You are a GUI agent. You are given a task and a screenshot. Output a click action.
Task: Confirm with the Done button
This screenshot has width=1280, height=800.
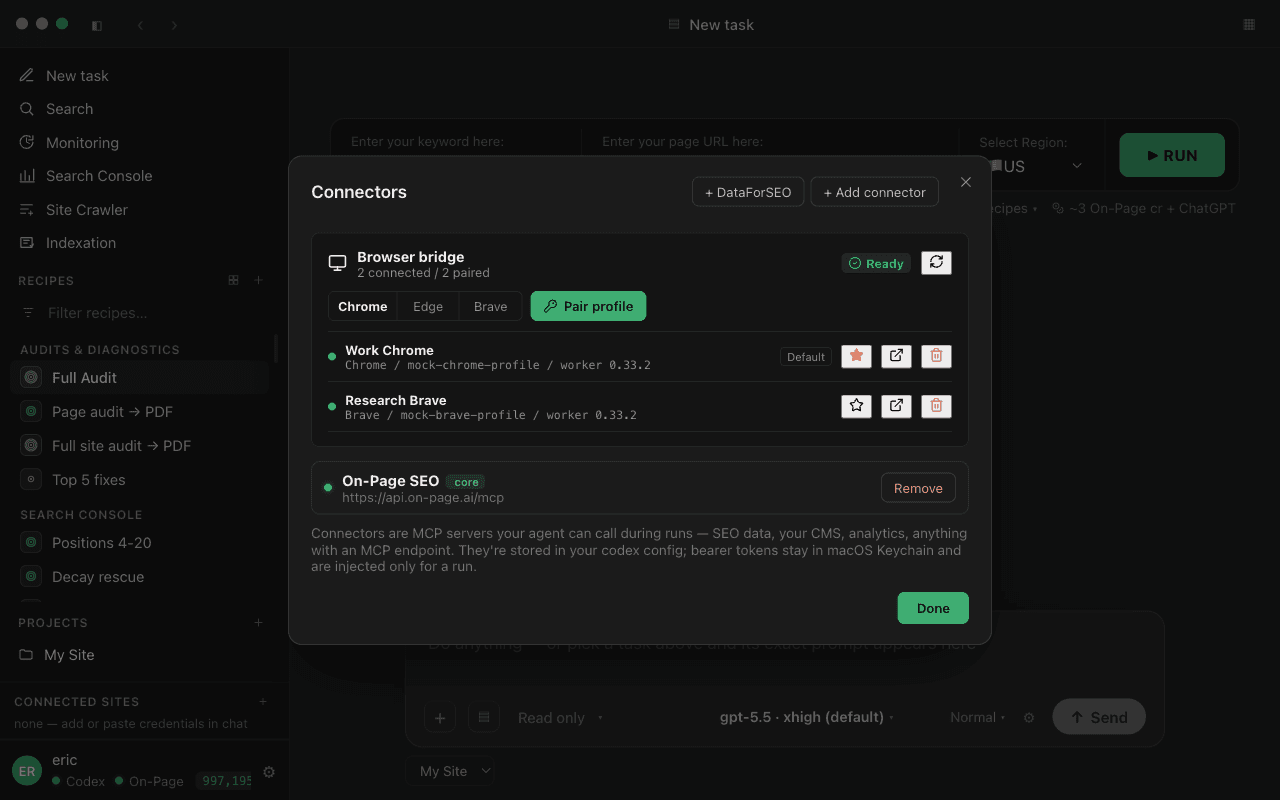click(x=933, y=608)
